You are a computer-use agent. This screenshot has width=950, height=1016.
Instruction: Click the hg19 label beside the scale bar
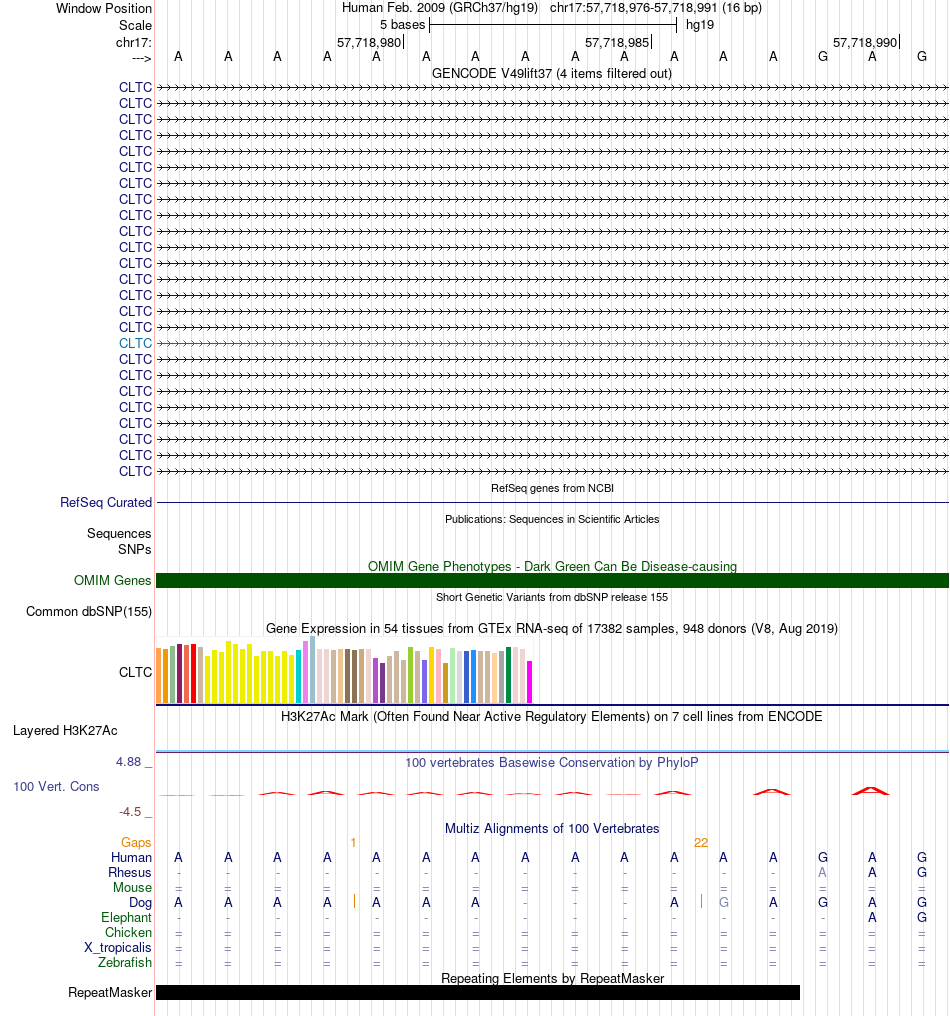[x=700, y=25]
